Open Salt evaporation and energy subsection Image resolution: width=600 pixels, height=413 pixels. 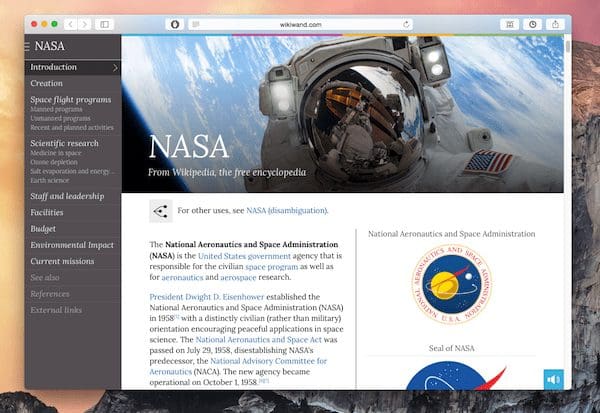click(x=72, y=171)
